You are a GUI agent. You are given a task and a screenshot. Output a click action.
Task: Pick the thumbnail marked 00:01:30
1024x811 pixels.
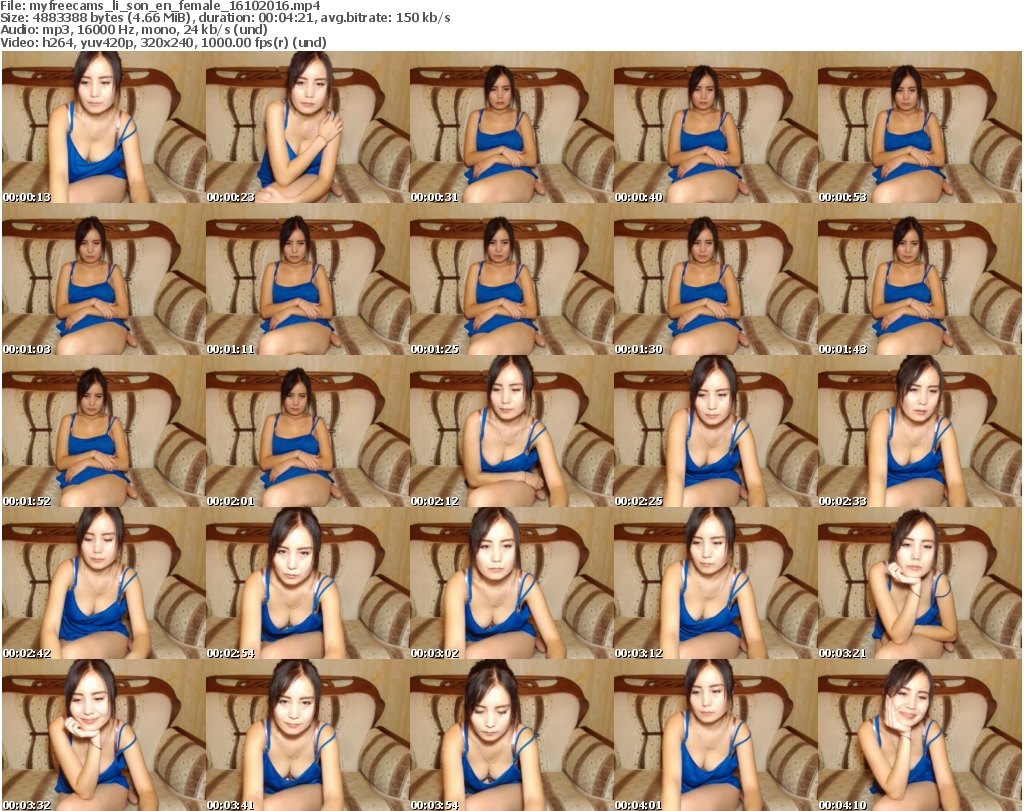click(715, 279)
